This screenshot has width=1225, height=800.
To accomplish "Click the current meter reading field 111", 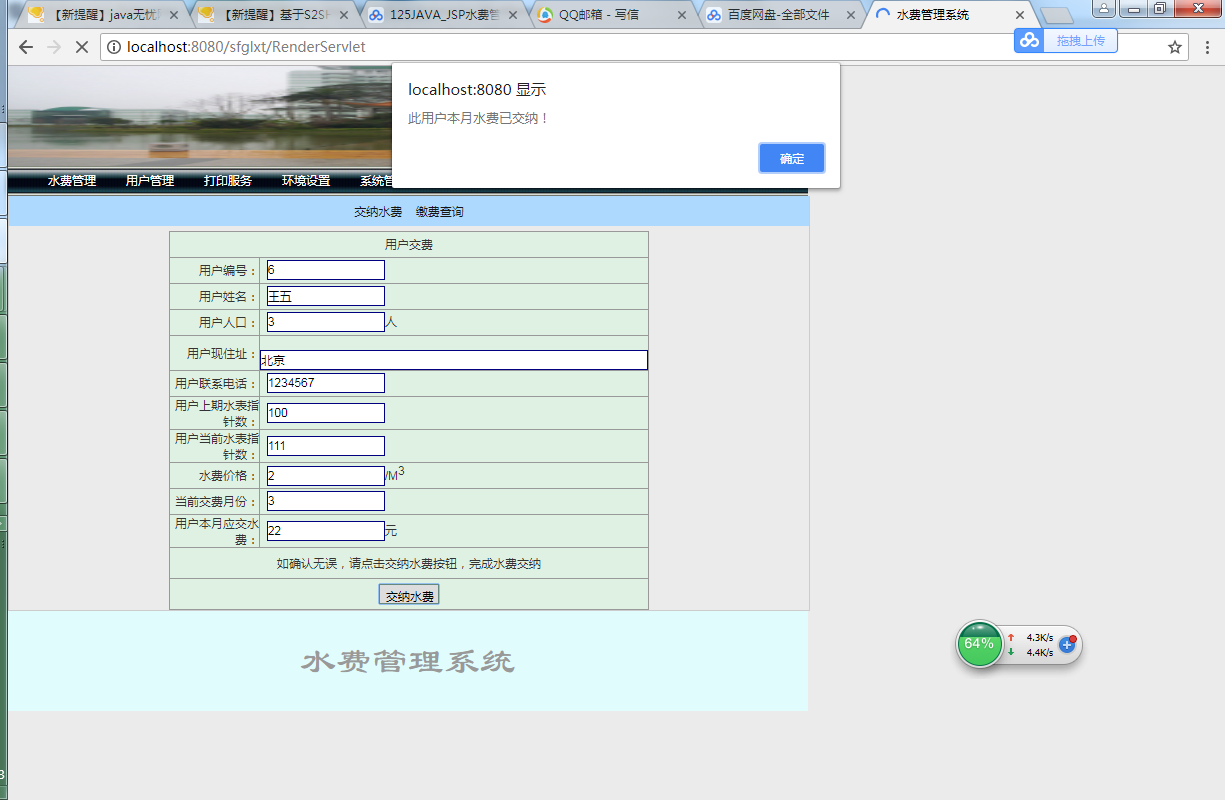I will tap(326, 446).
